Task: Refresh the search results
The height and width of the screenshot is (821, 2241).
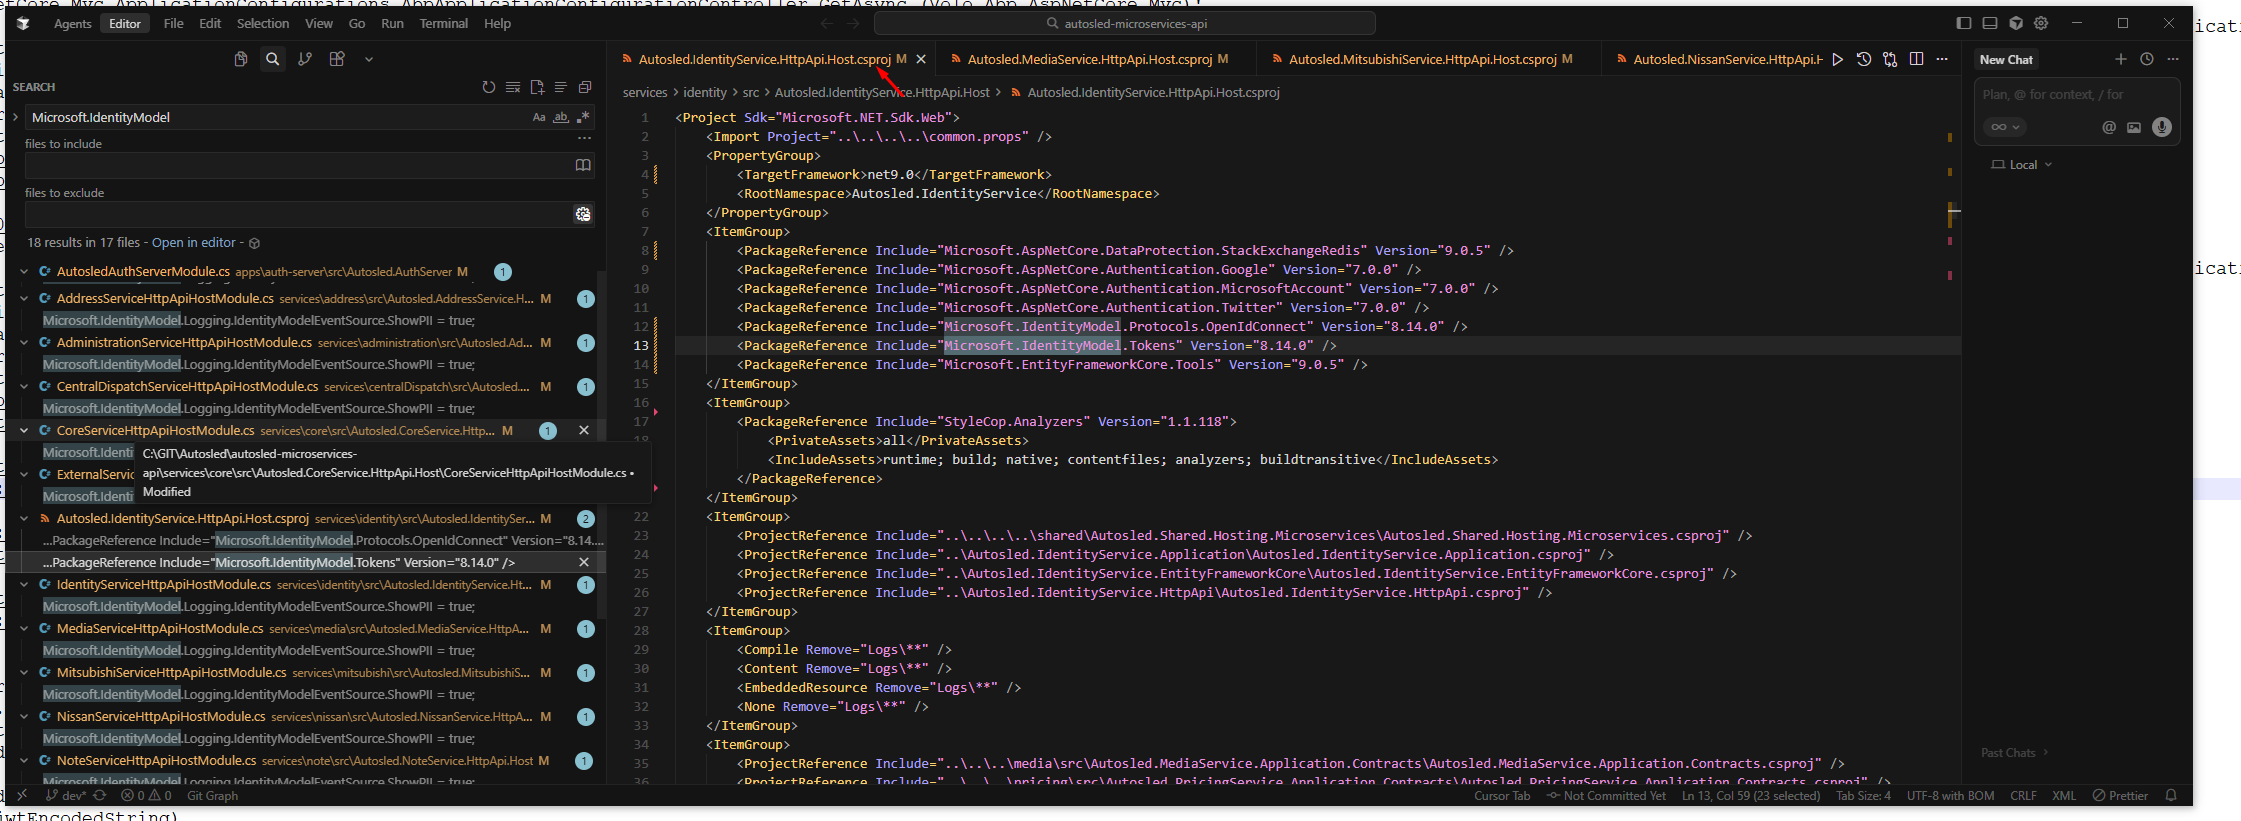Action: coord(488,87)
